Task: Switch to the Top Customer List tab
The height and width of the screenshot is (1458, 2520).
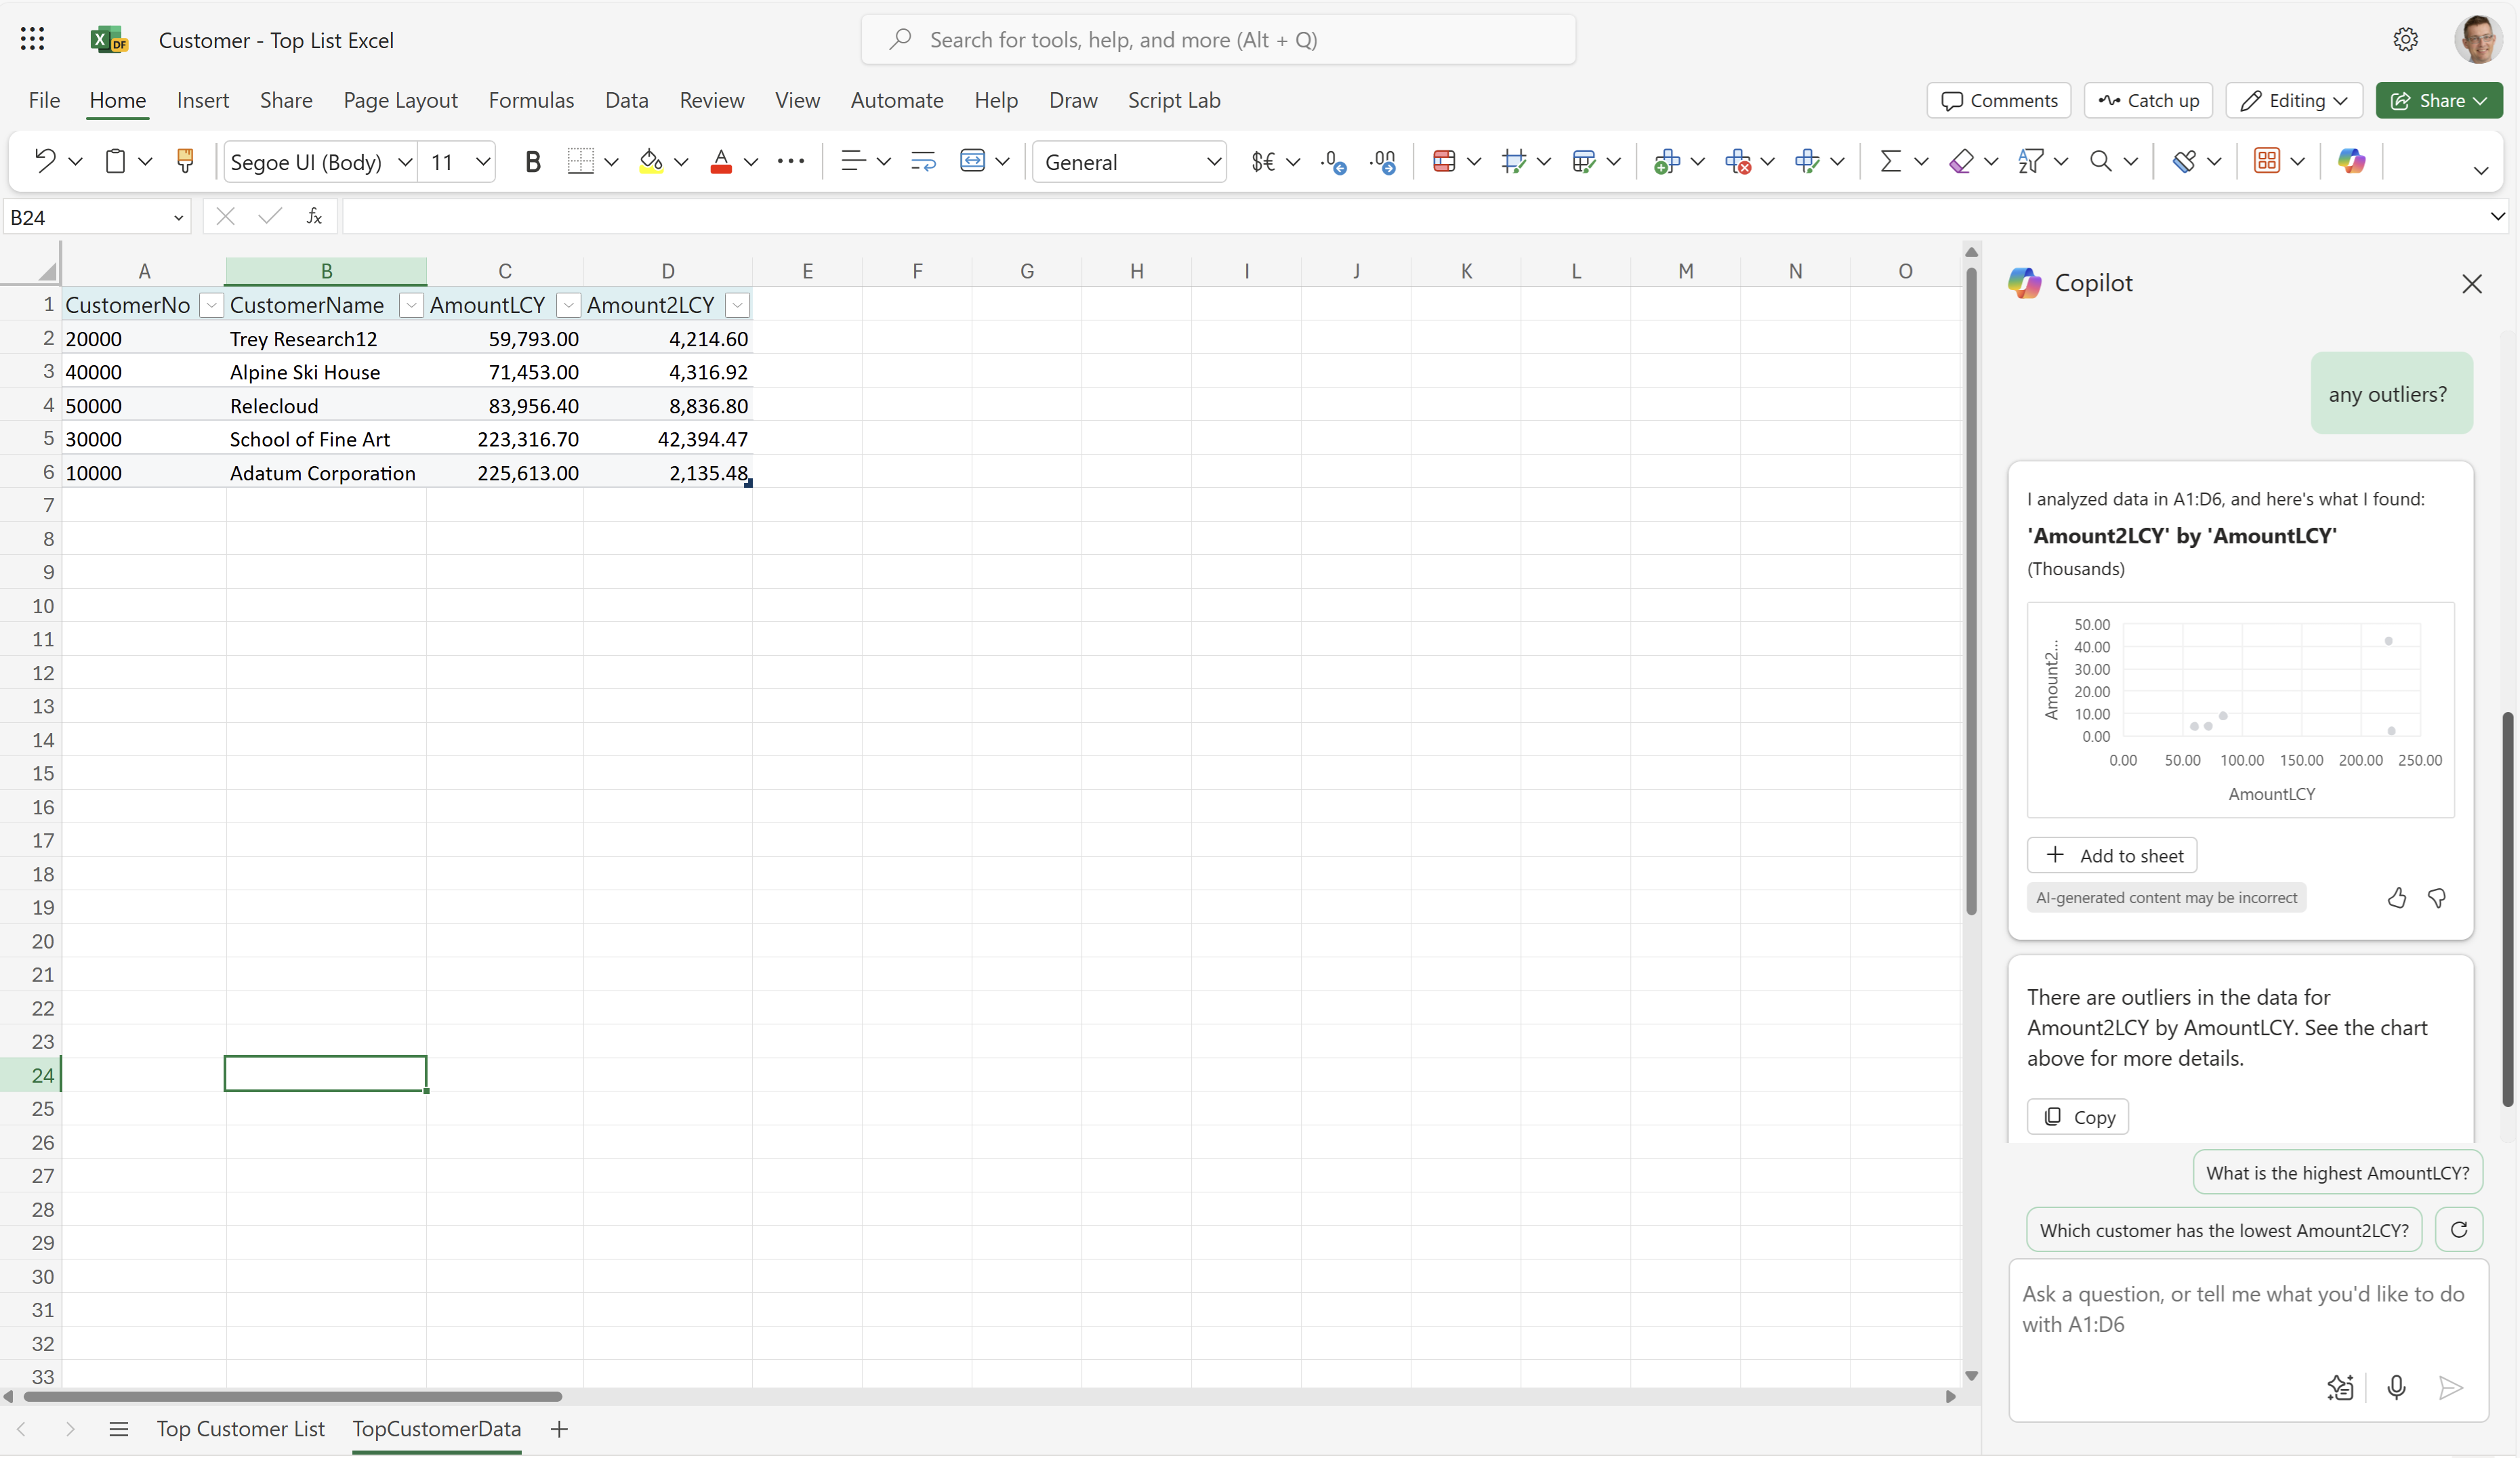Action: point(241,1427)
